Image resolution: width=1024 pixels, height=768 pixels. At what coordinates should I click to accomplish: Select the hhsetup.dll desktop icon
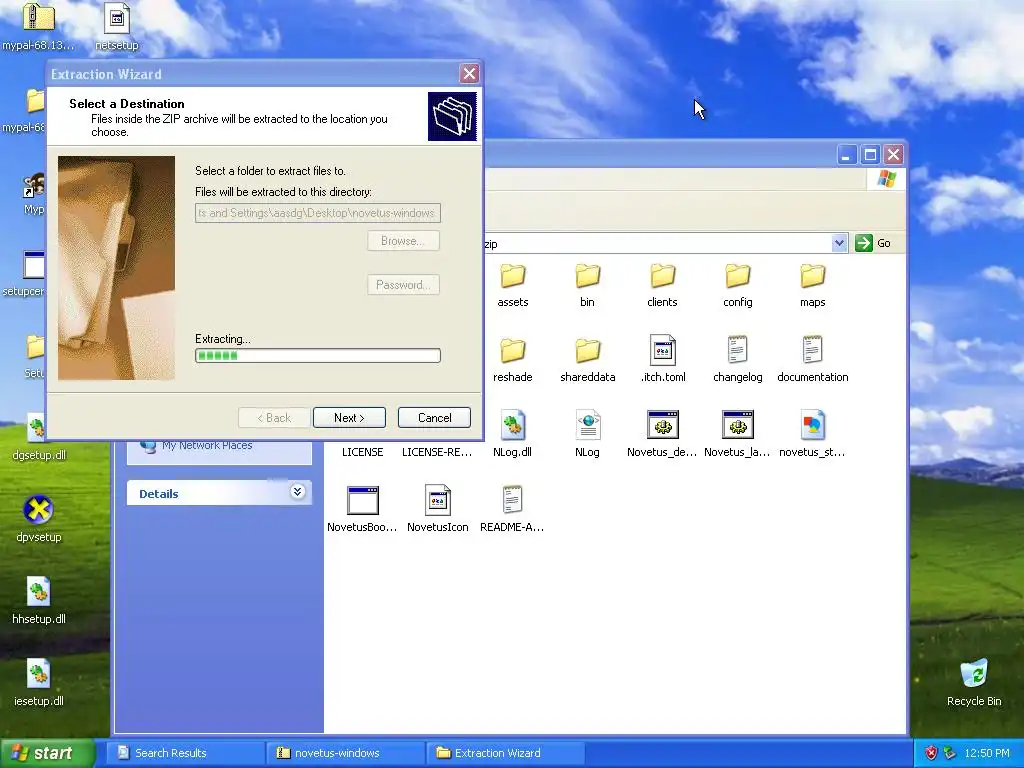click(x=39, y=601)
